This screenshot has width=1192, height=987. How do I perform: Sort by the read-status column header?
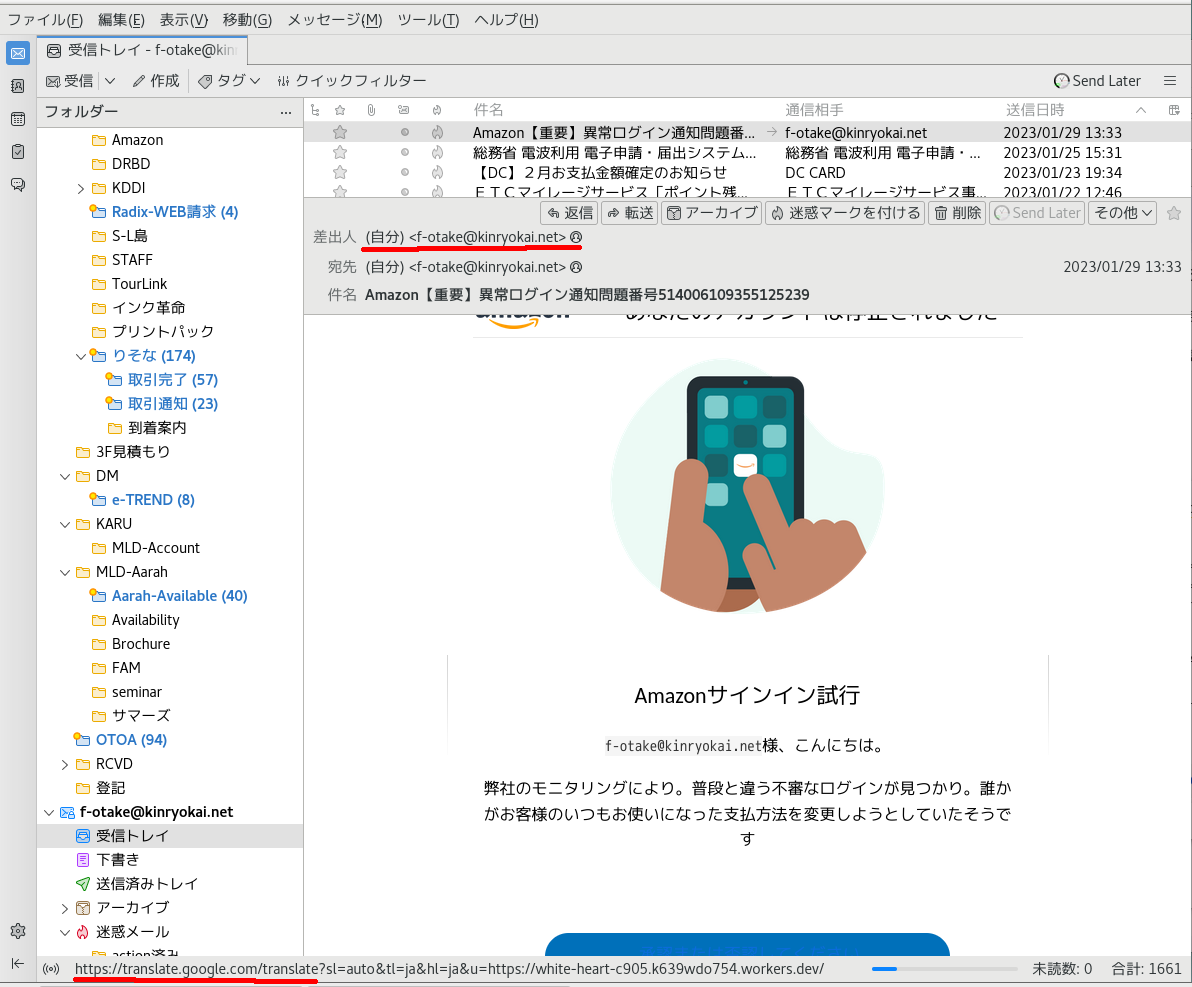404,110
